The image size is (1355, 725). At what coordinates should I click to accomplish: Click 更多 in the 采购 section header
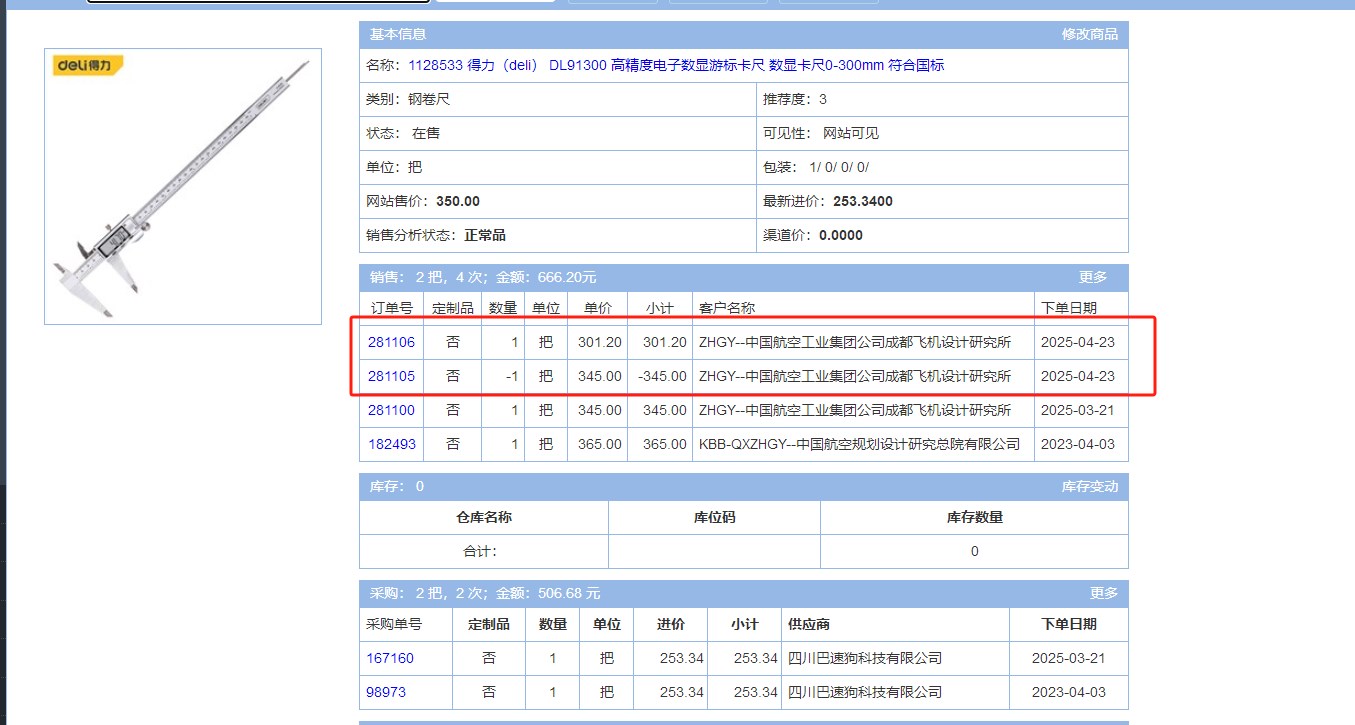1104,593
